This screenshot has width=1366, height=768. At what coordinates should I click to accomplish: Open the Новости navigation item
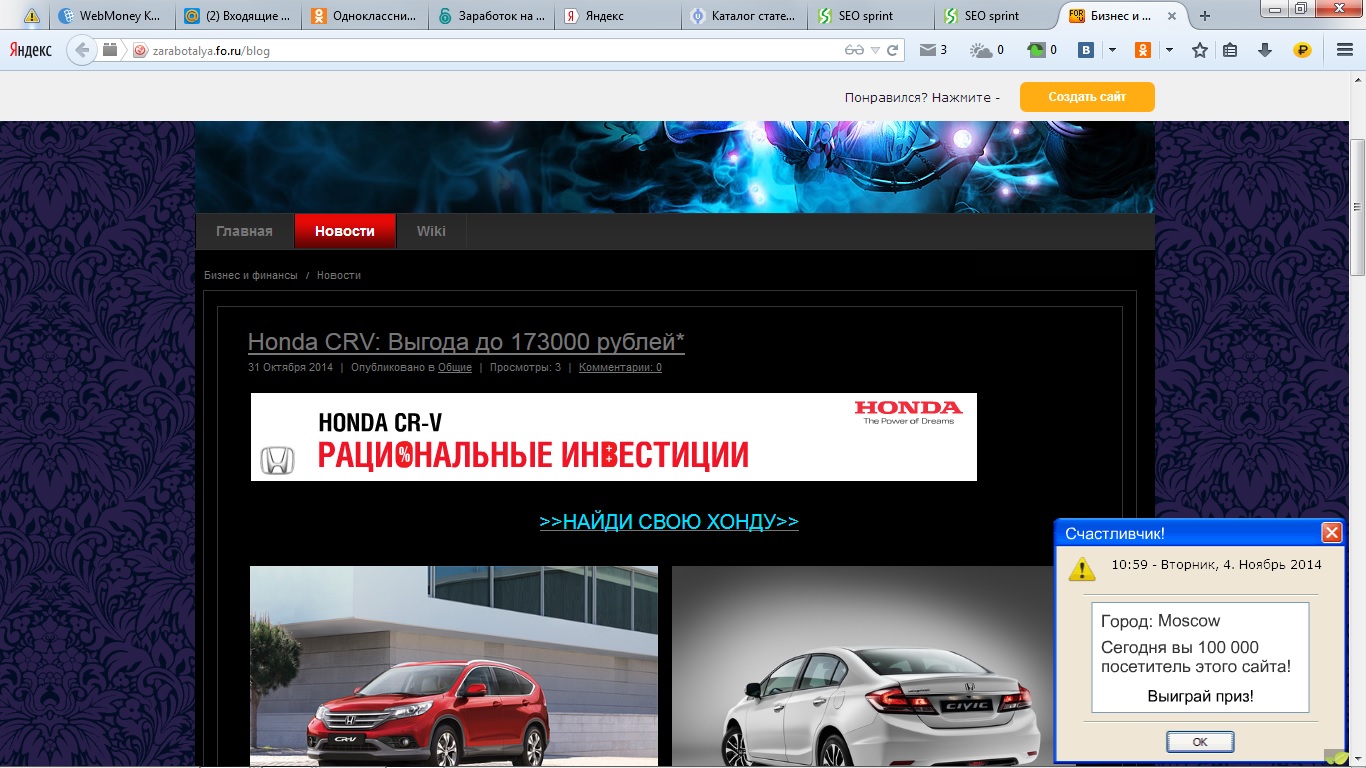point(345,231)
